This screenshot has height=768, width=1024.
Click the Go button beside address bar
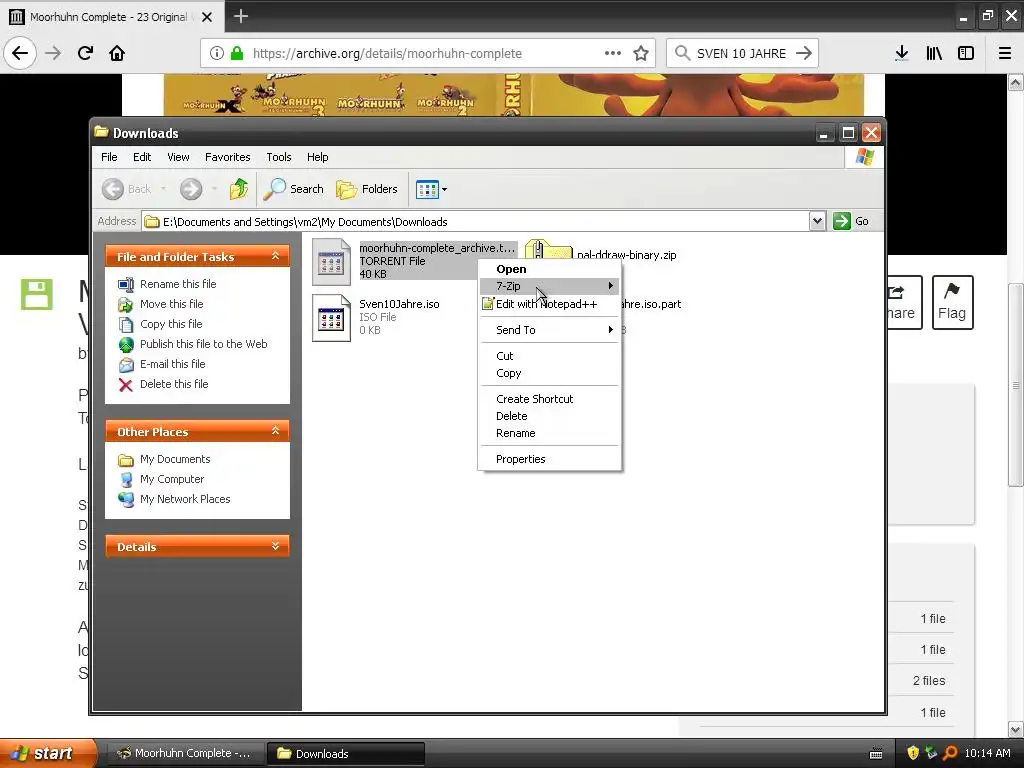[851, 221]
